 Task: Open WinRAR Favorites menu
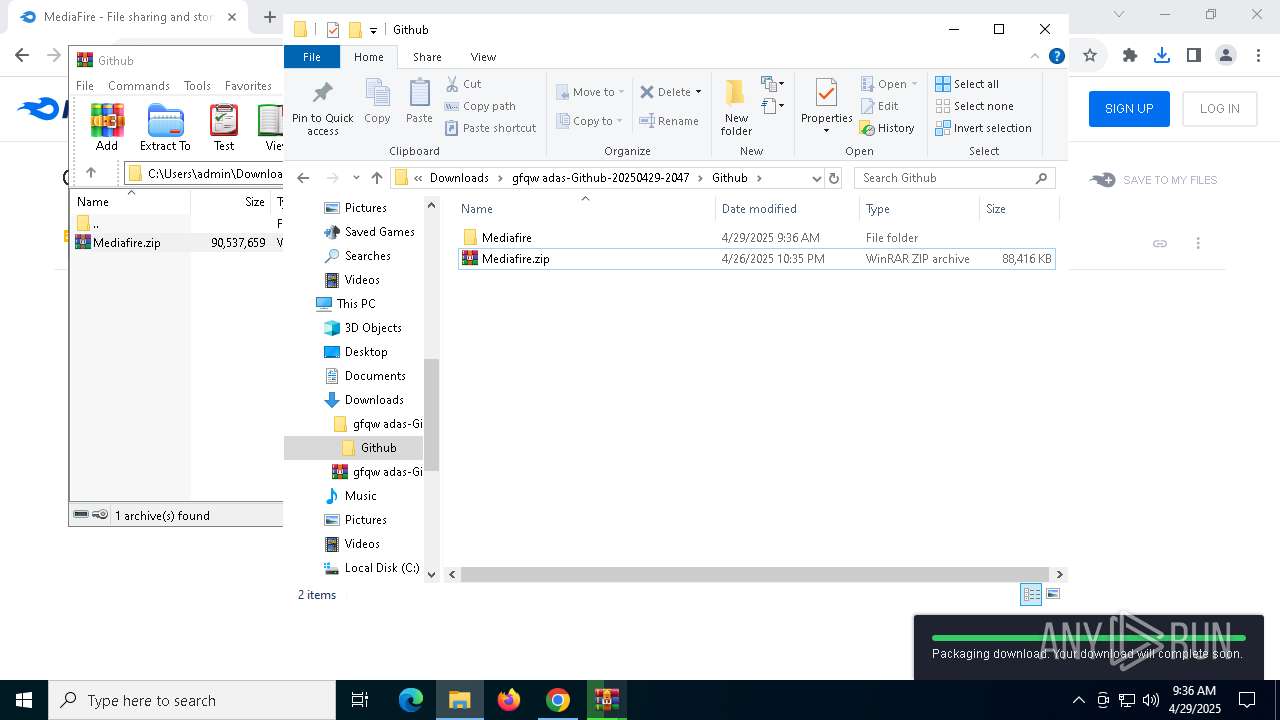(x=248, y=86)
